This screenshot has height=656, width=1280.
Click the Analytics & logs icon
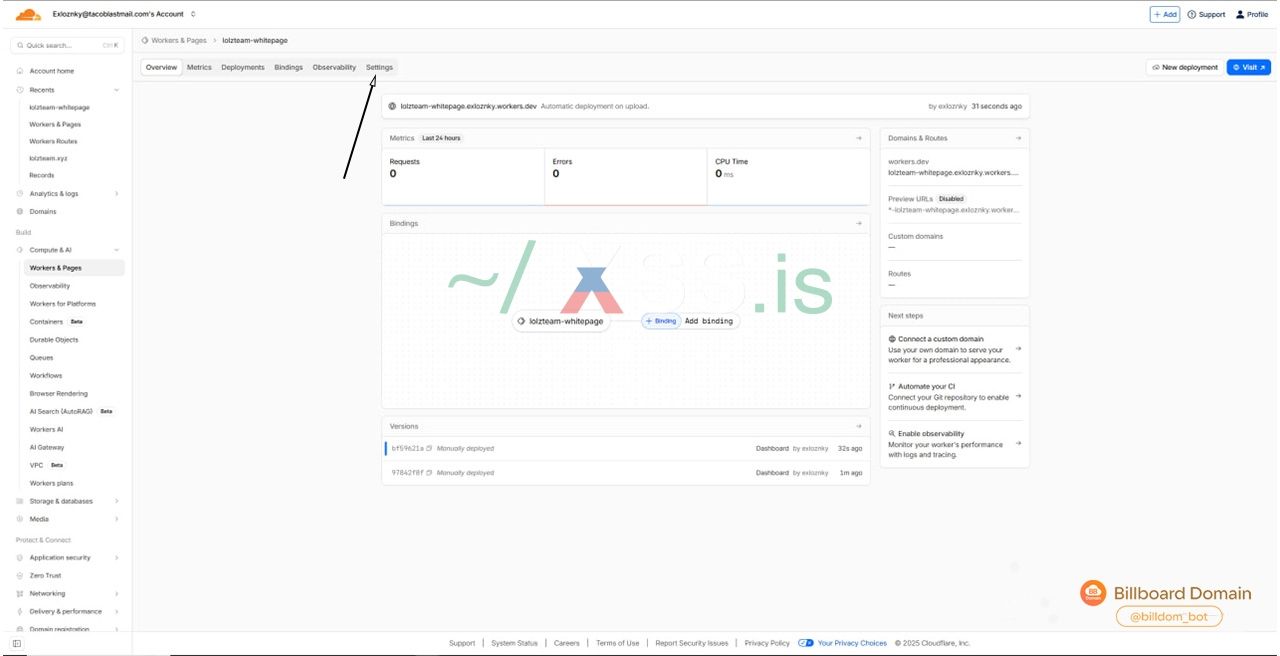[x=20, y=194]
